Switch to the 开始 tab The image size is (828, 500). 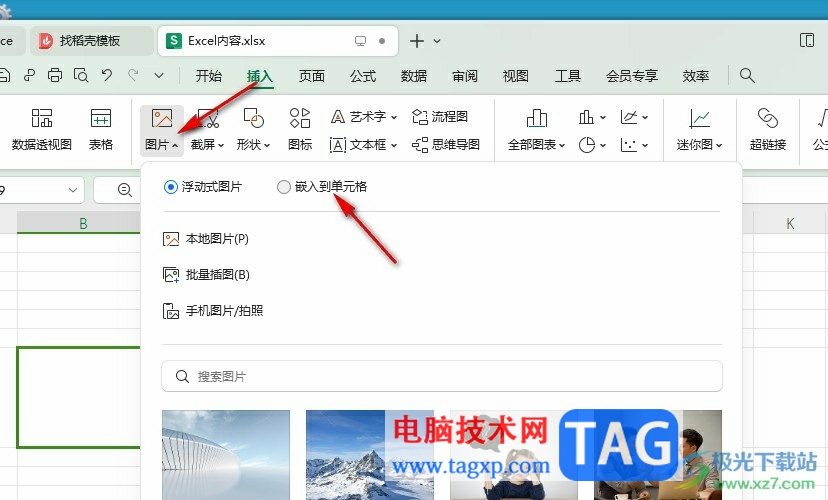point(209,76)
